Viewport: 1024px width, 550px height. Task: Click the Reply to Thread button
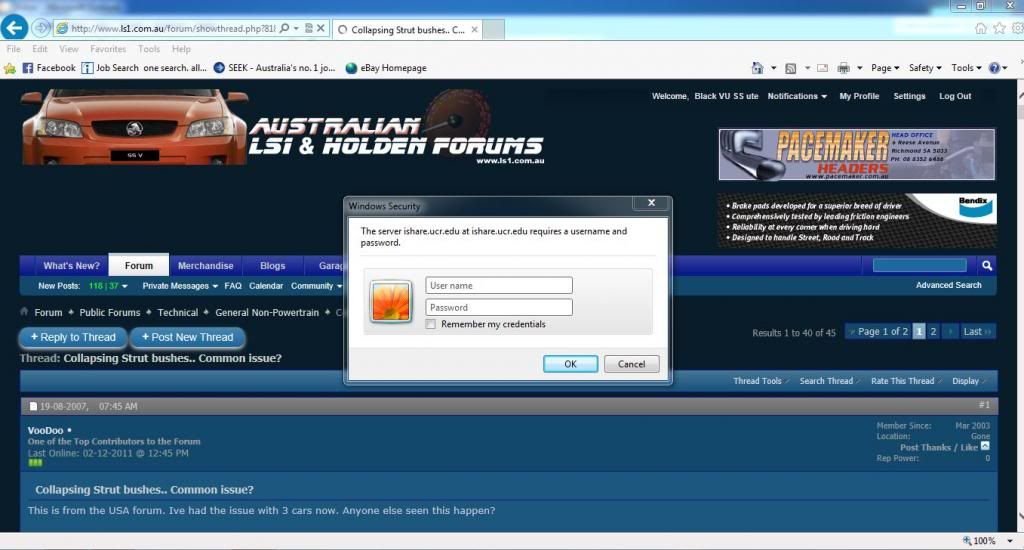72,337
